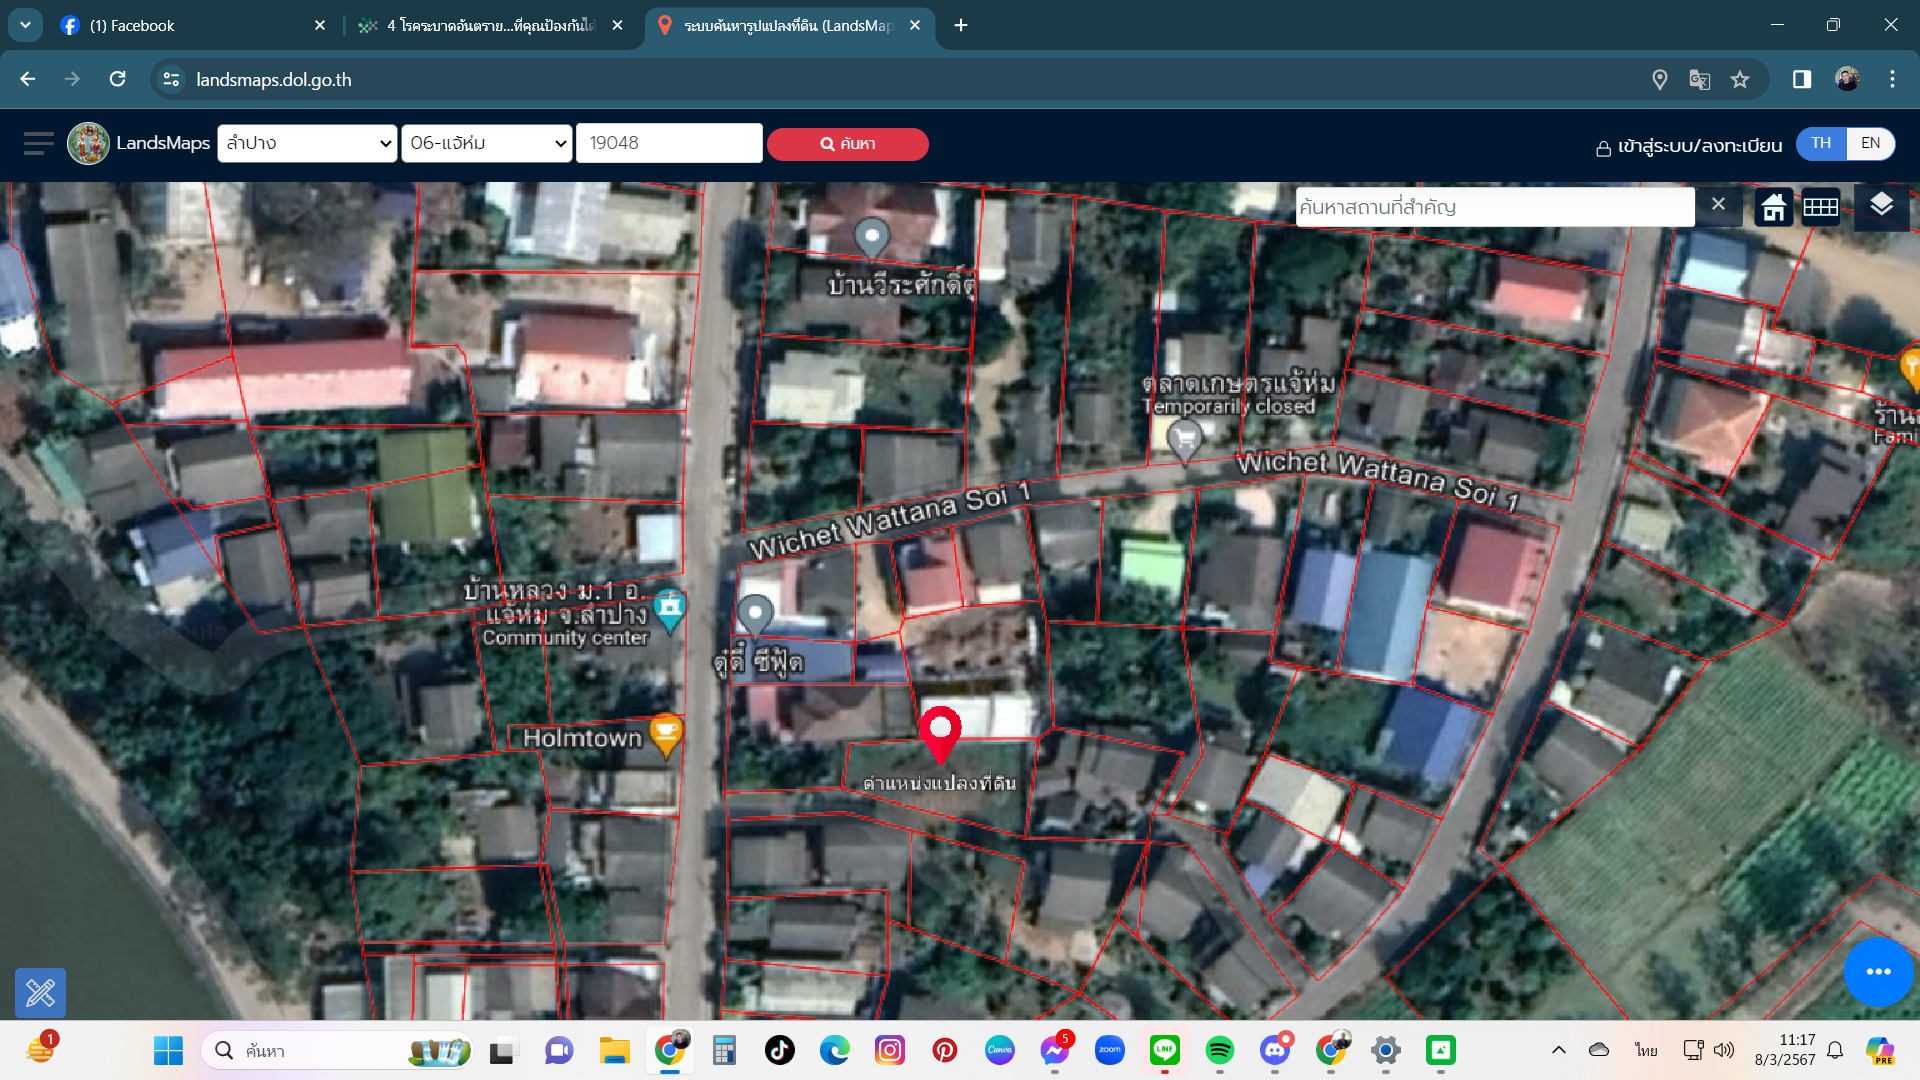This screenshot has height=1080, width=1920.
Task: Open เข้าสู่ระบบ/ลงทะเบียน login link
Action: tap(1689, 146)
